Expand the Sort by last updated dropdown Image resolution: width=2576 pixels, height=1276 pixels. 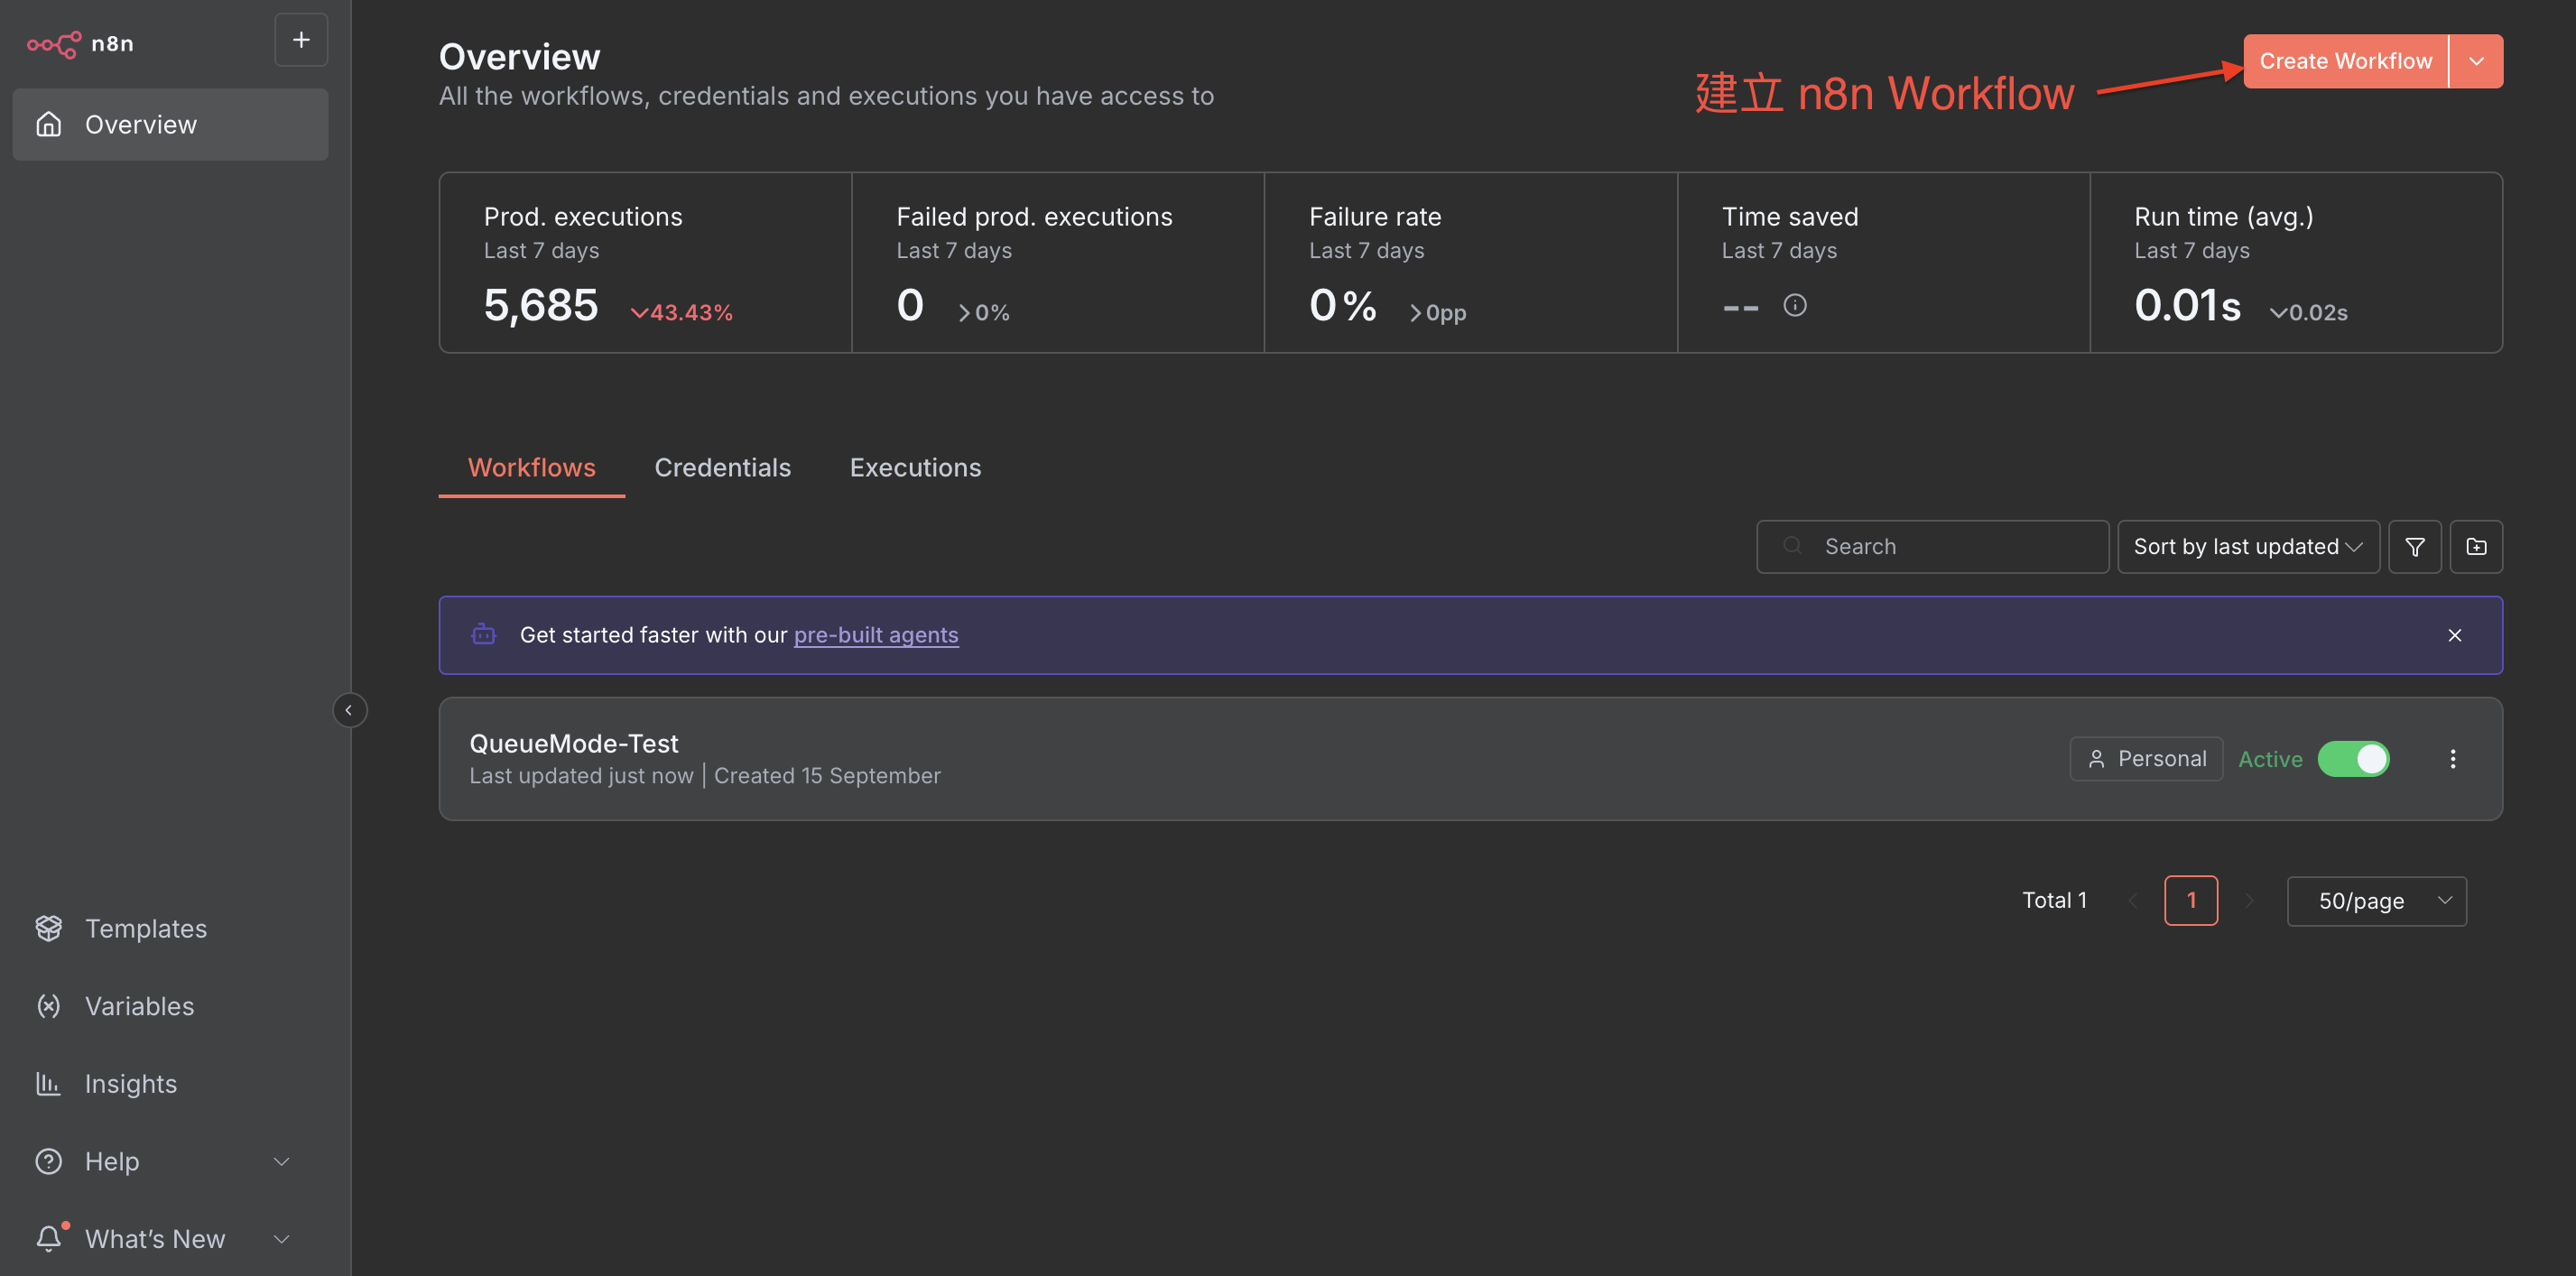click(2247, 547)
